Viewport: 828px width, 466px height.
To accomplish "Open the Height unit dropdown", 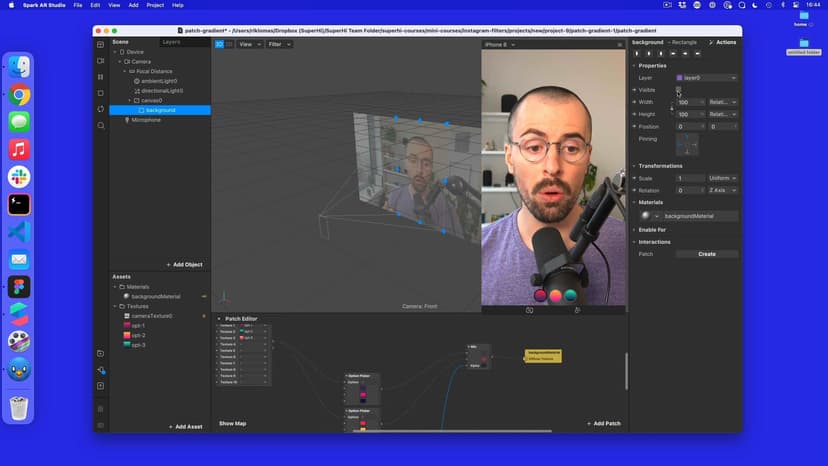I will (x=722, y=114).
